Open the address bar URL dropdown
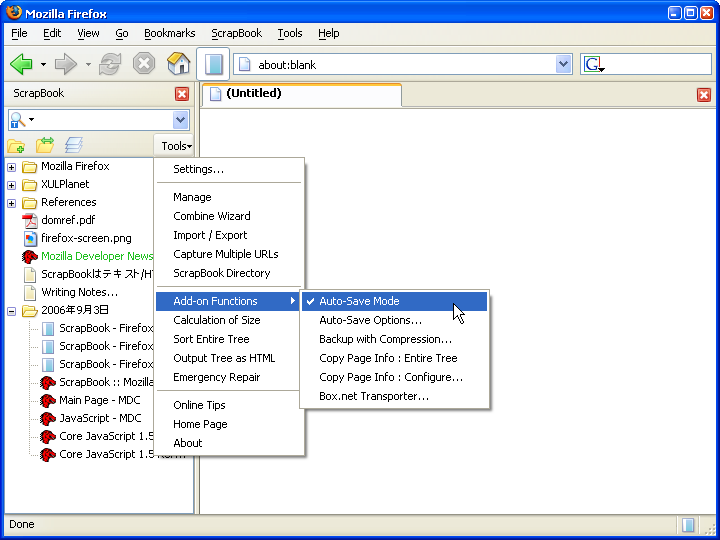 (x=563, y=64)
